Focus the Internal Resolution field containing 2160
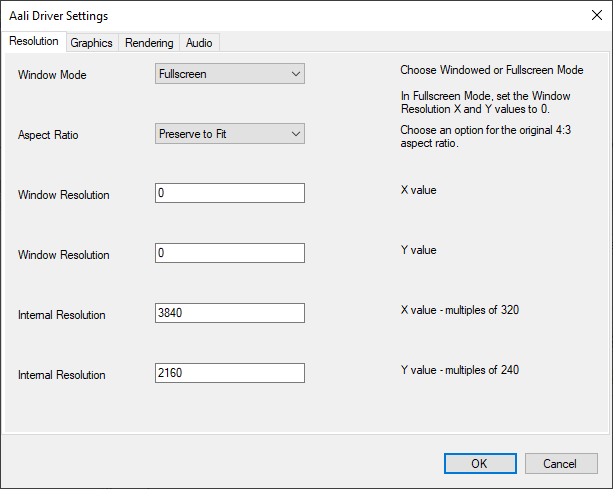The width and height of the screenshot is (613, 489). point(230,373)
